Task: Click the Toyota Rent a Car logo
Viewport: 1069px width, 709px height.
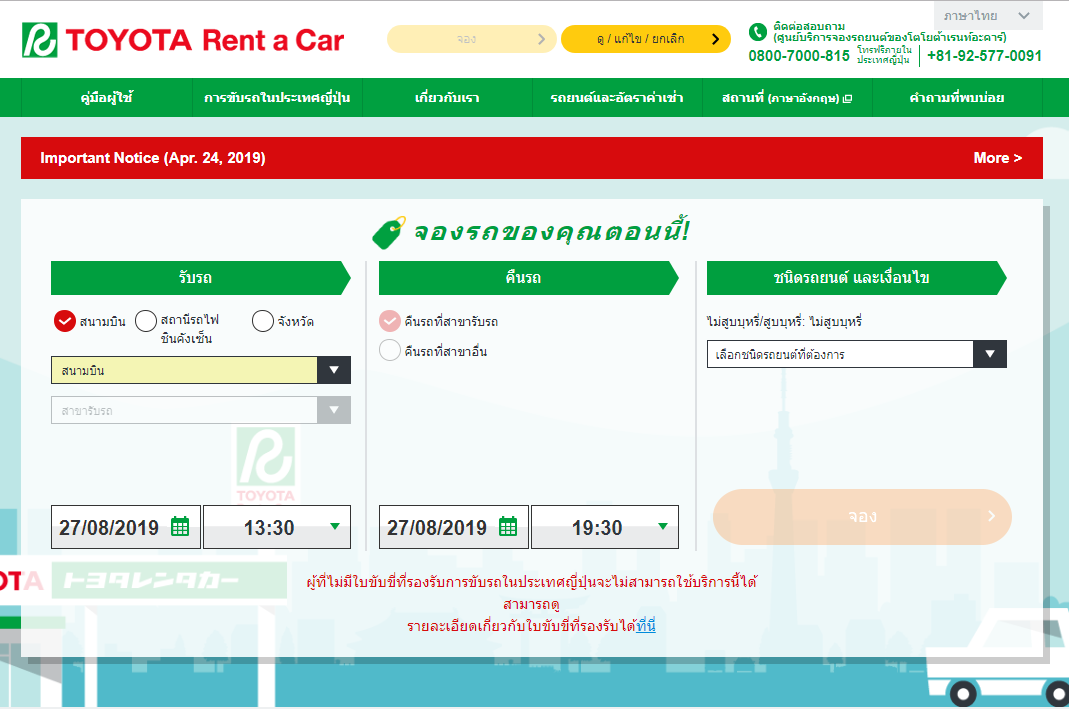Action: coord(183,40)
